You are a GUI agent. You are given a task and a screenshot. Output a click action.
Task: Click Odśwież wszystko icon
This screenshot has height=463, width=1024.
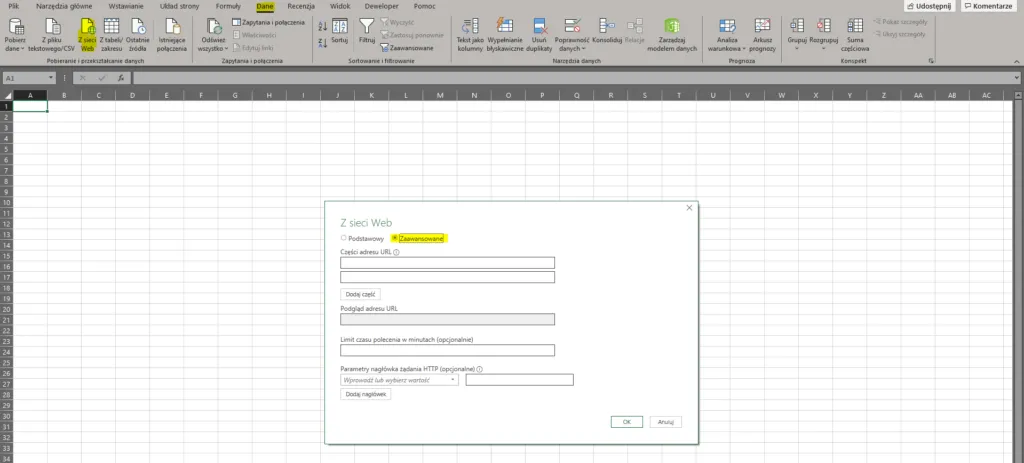click(214, 26)
